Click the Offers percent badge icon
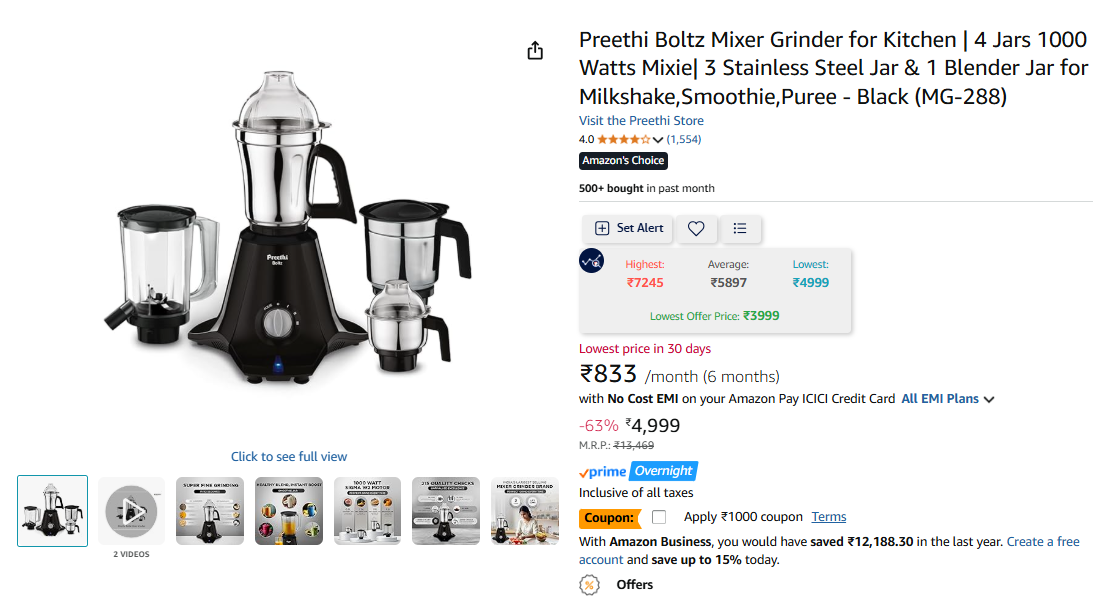 pyautogui.click(x=589, y=585)
